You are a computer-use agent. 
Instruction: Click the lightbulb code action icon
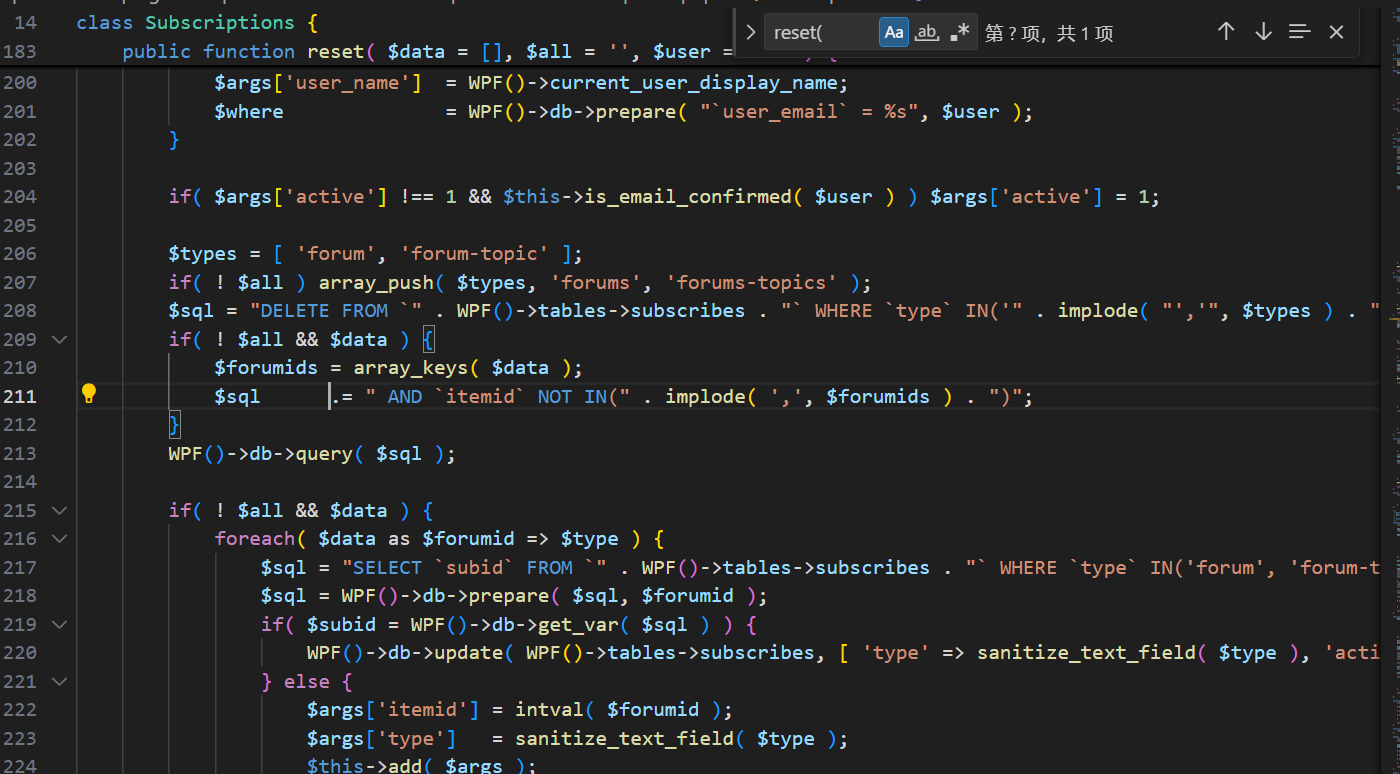click(x=89, y=393)
